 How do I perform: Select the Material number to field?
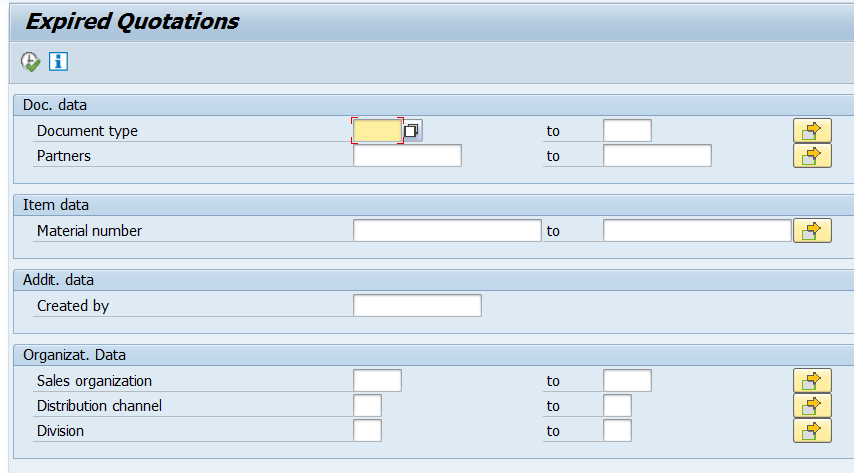697,231
